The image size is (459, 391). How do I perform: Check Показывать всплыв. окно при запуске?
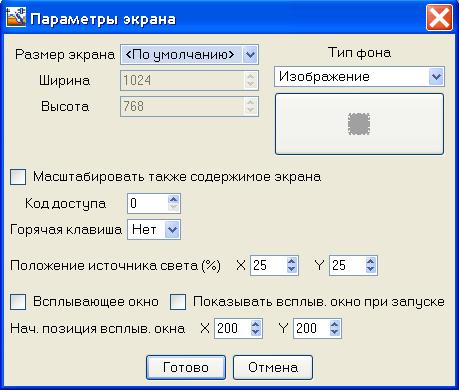[x=178, y=302]
